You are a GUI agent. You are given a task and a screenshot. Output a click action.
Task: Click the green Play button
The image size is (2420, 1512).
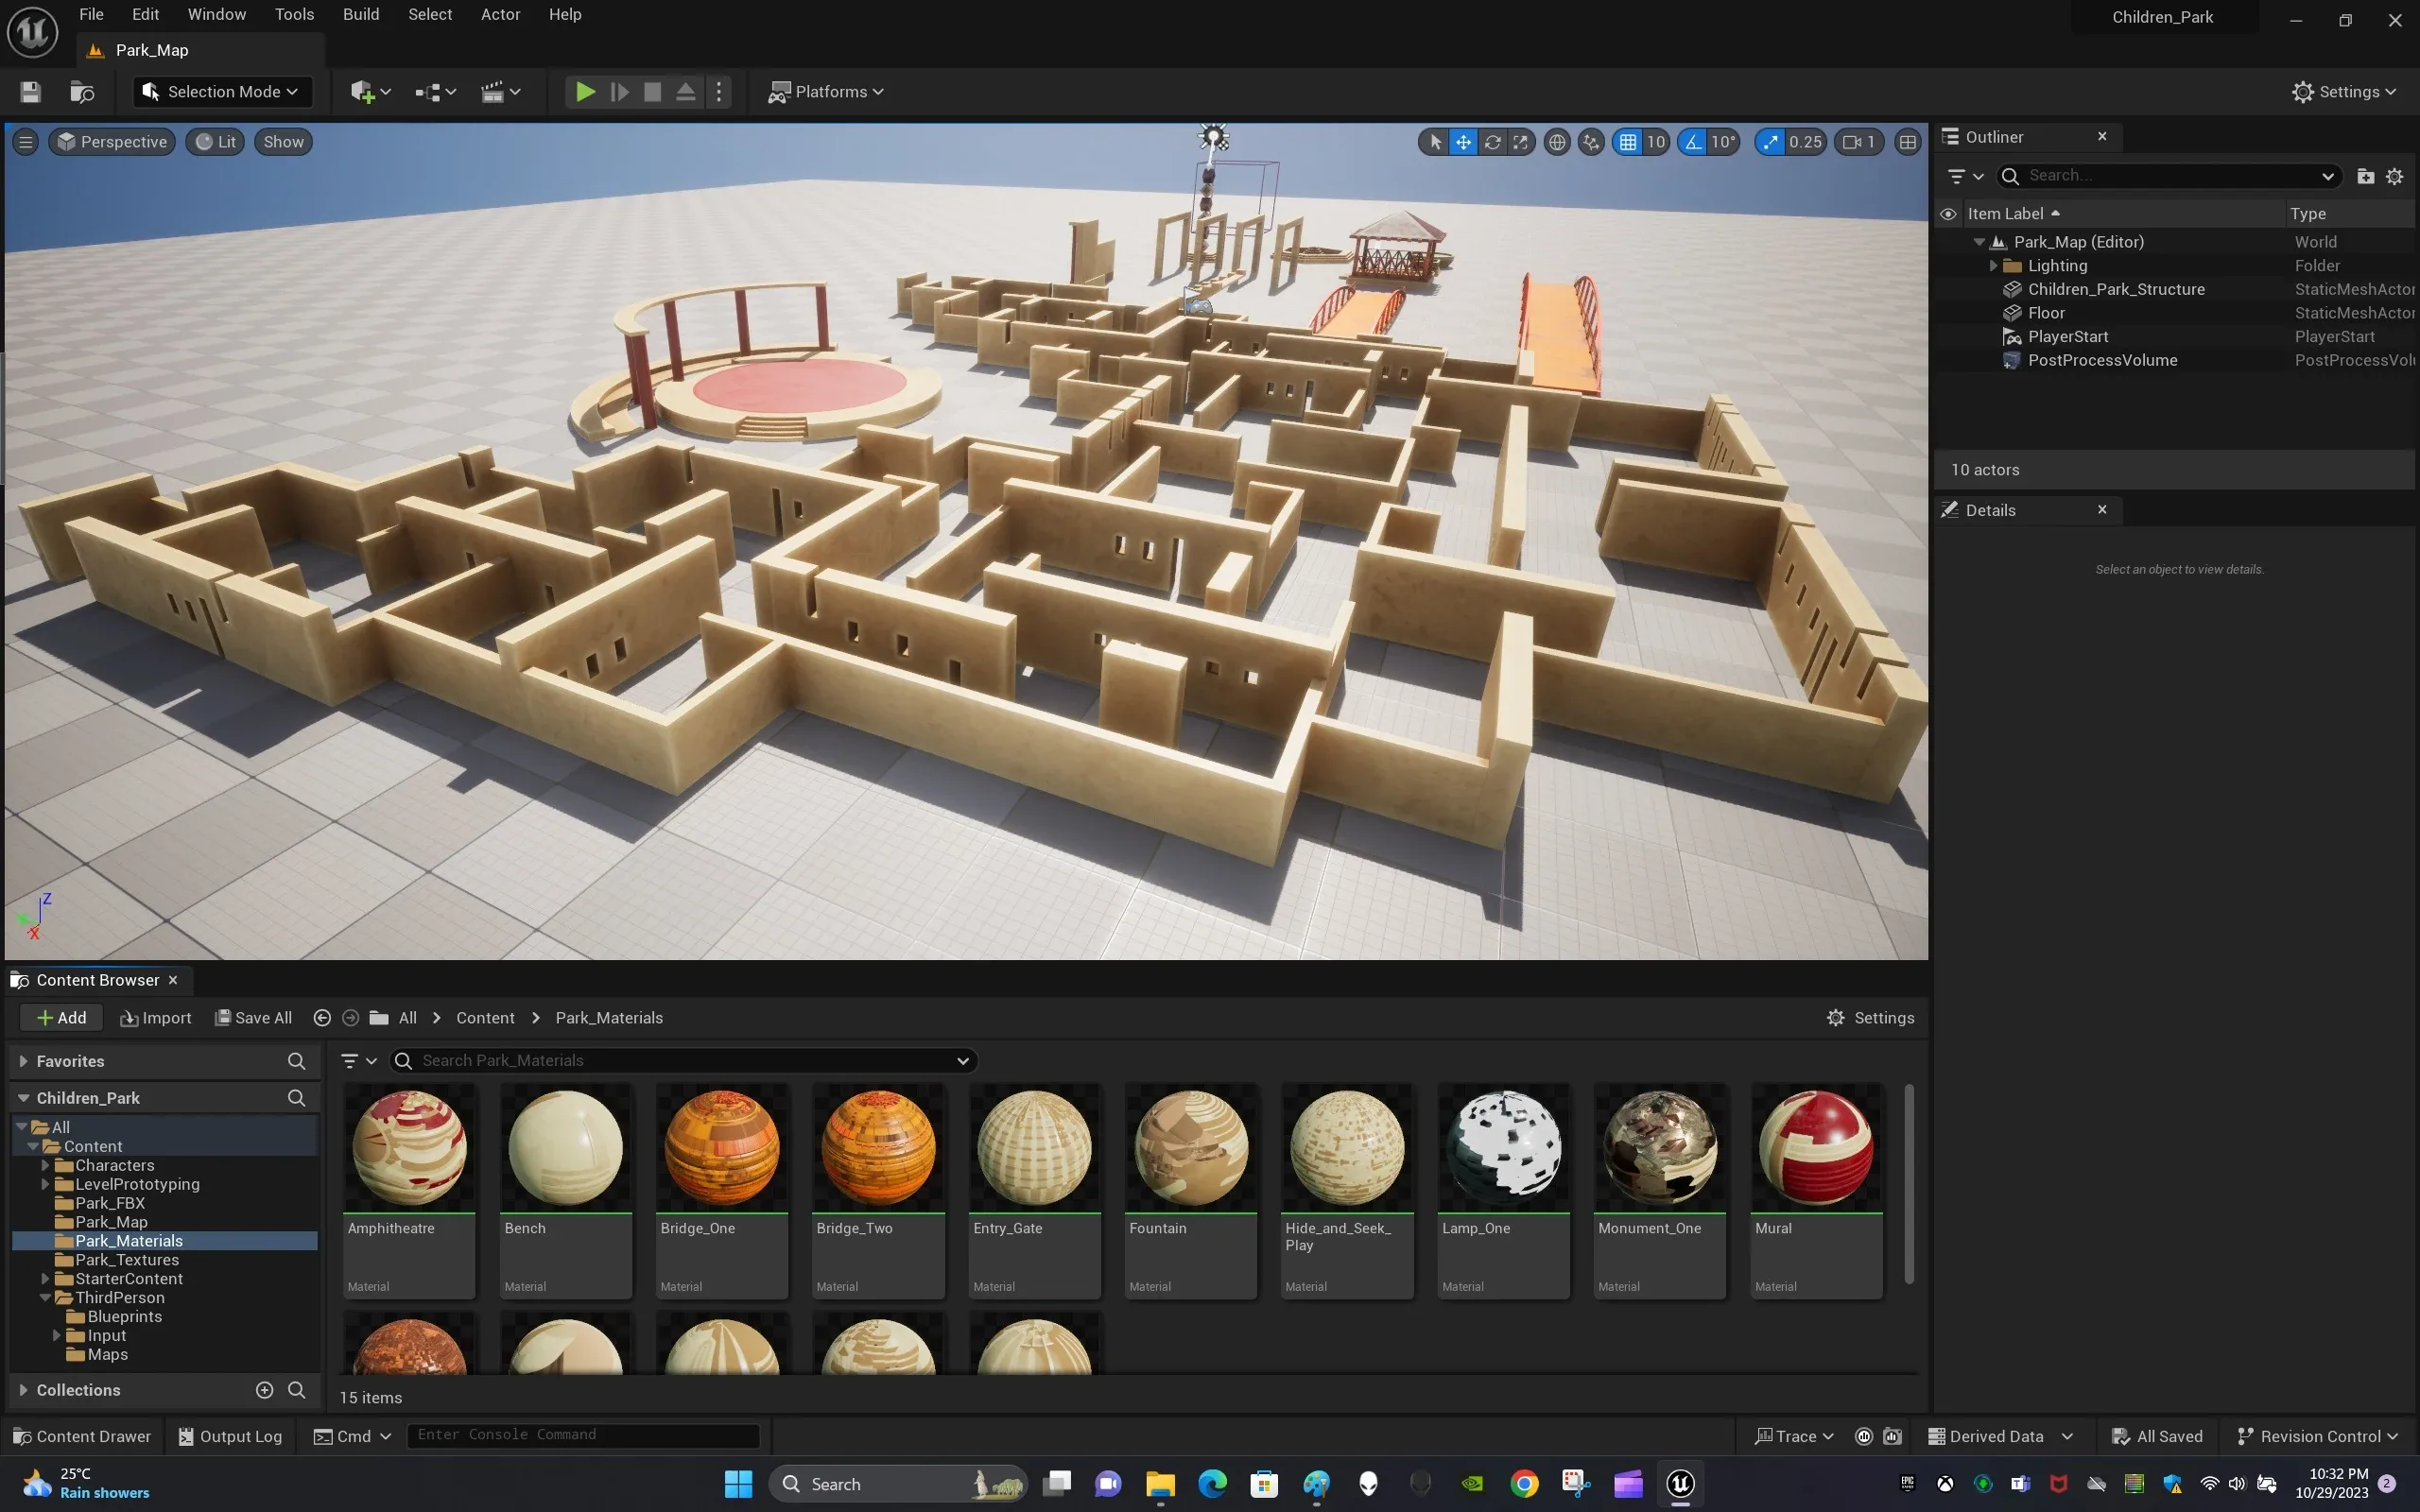click(585, 92)
